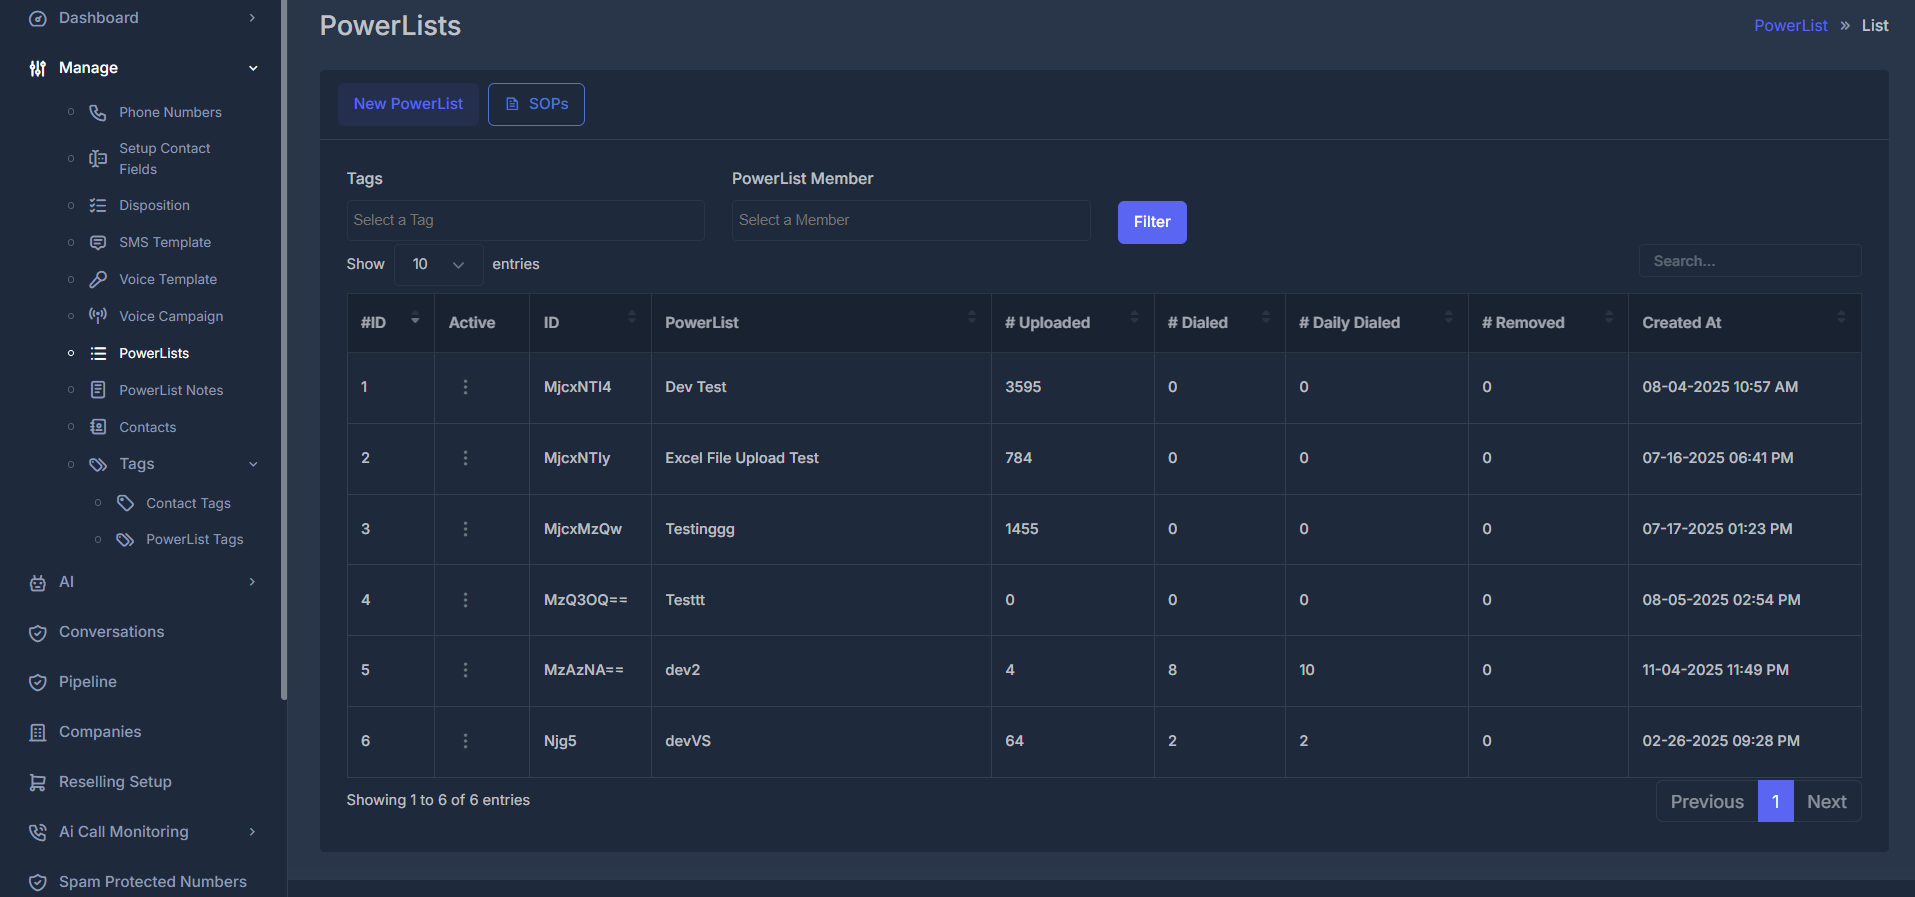Open actions menu for devVS row
The width and height of the screenshot is (1915, 897).
[x=465, y=741]
